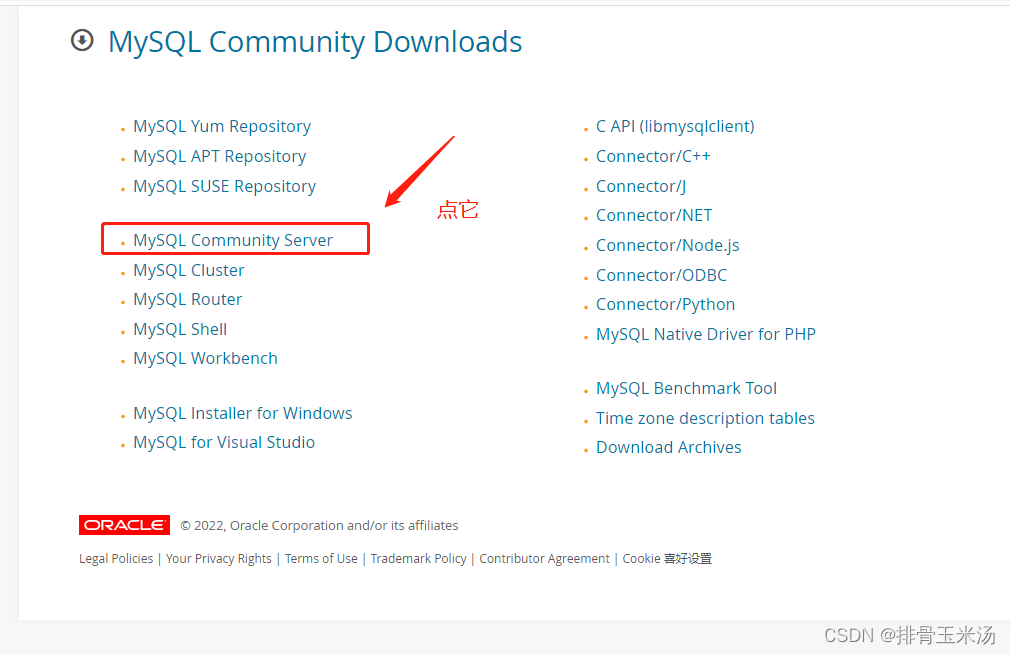Open Legal Policies in the footer
Image resolution: width=1010 pixels, height=654 pixels.
(x=116, y=559)
